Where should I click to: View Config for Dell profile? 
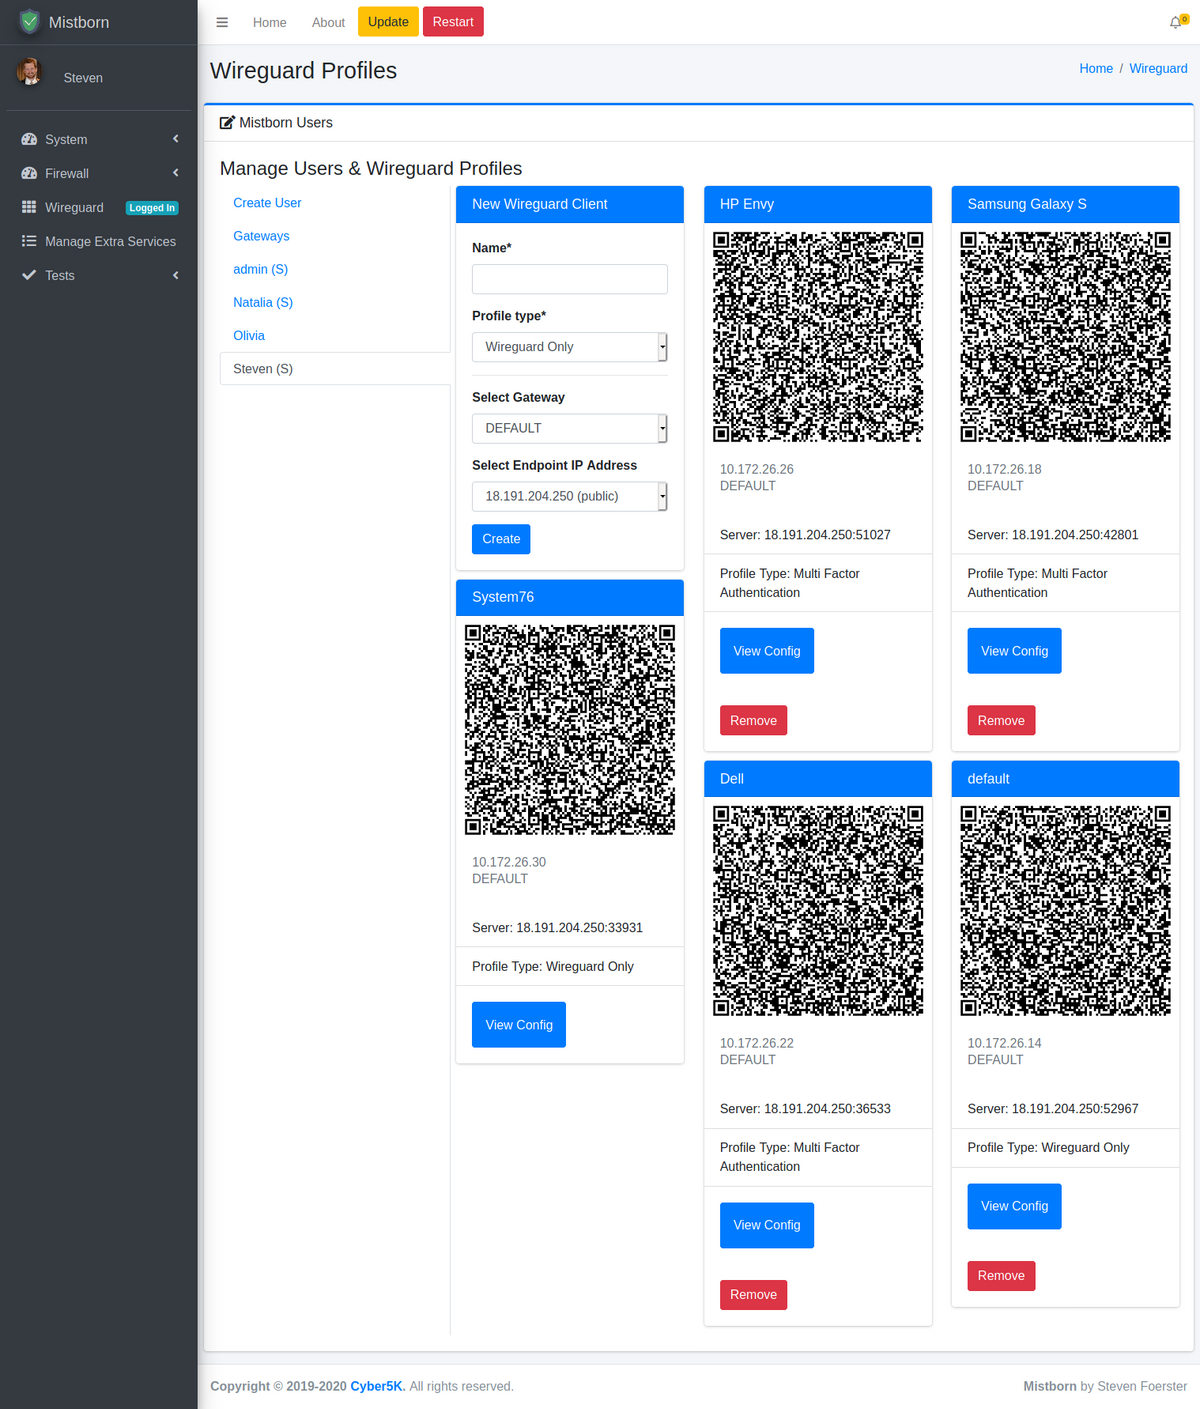pyautogui.click(x=767, y=1225)
